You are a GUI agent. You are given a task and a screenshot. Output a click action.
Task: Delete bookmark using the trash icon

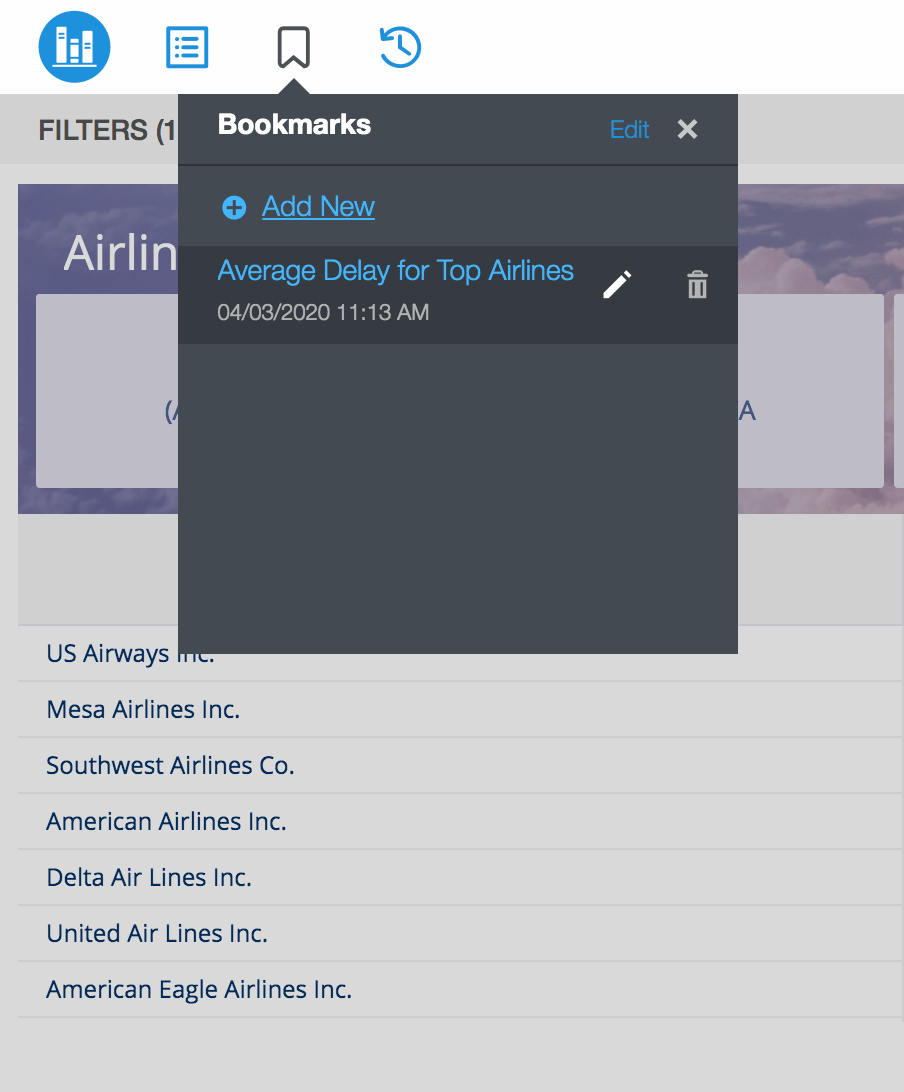697,285
